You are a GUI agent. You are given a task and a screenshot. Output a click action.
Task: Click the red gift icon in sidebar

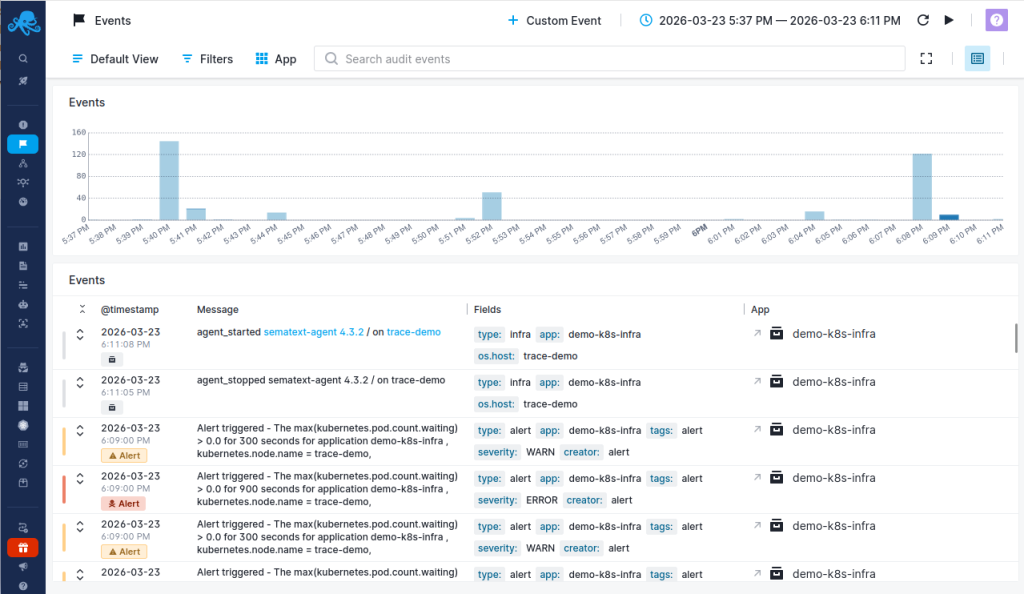22,547
